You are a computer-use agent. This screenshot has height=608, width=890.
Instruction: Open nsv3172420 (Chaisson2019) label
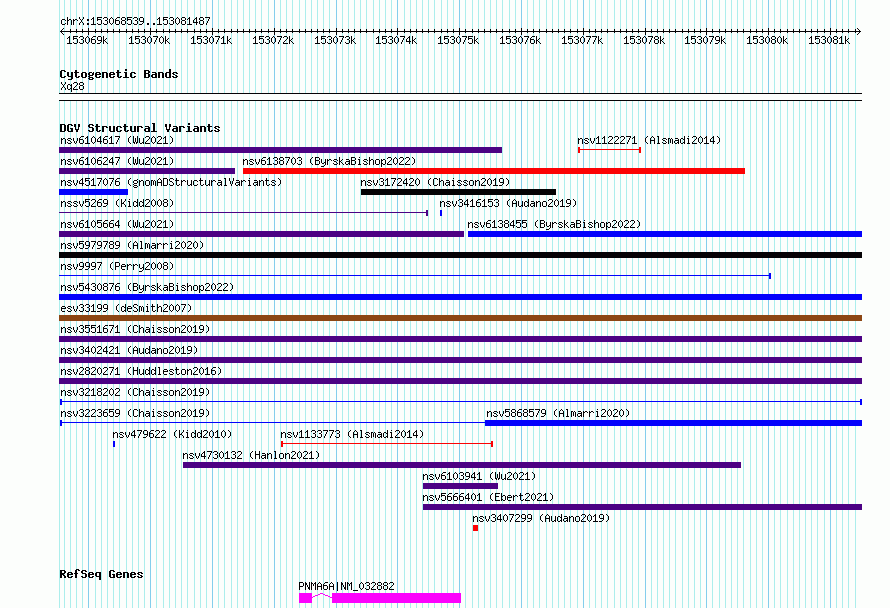click(435, 182)
